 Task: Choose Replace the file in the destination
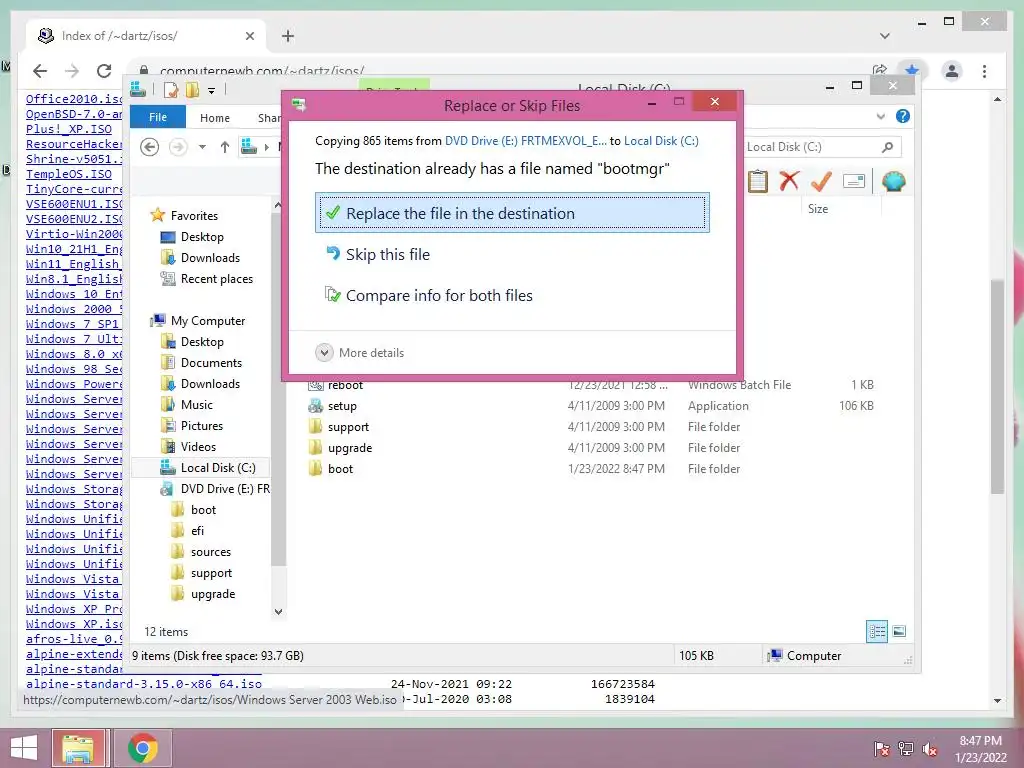[512, 213]
